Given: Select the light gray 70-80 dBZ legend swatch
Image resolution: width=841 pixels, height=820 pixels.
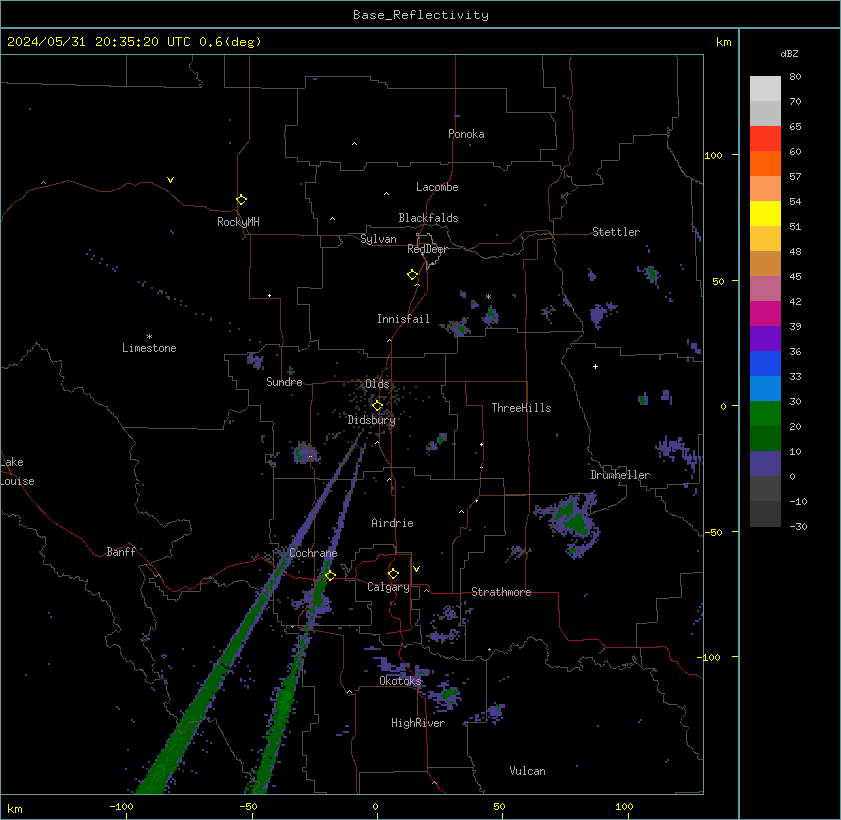Looking at the screenshot, I should (x=765, y=88).
